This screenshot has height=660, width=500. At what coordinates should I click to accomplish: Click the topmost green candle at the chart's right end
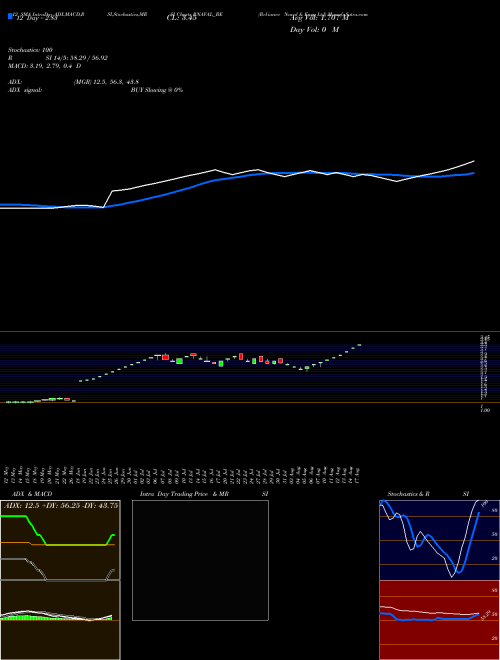tap(359, 345)
